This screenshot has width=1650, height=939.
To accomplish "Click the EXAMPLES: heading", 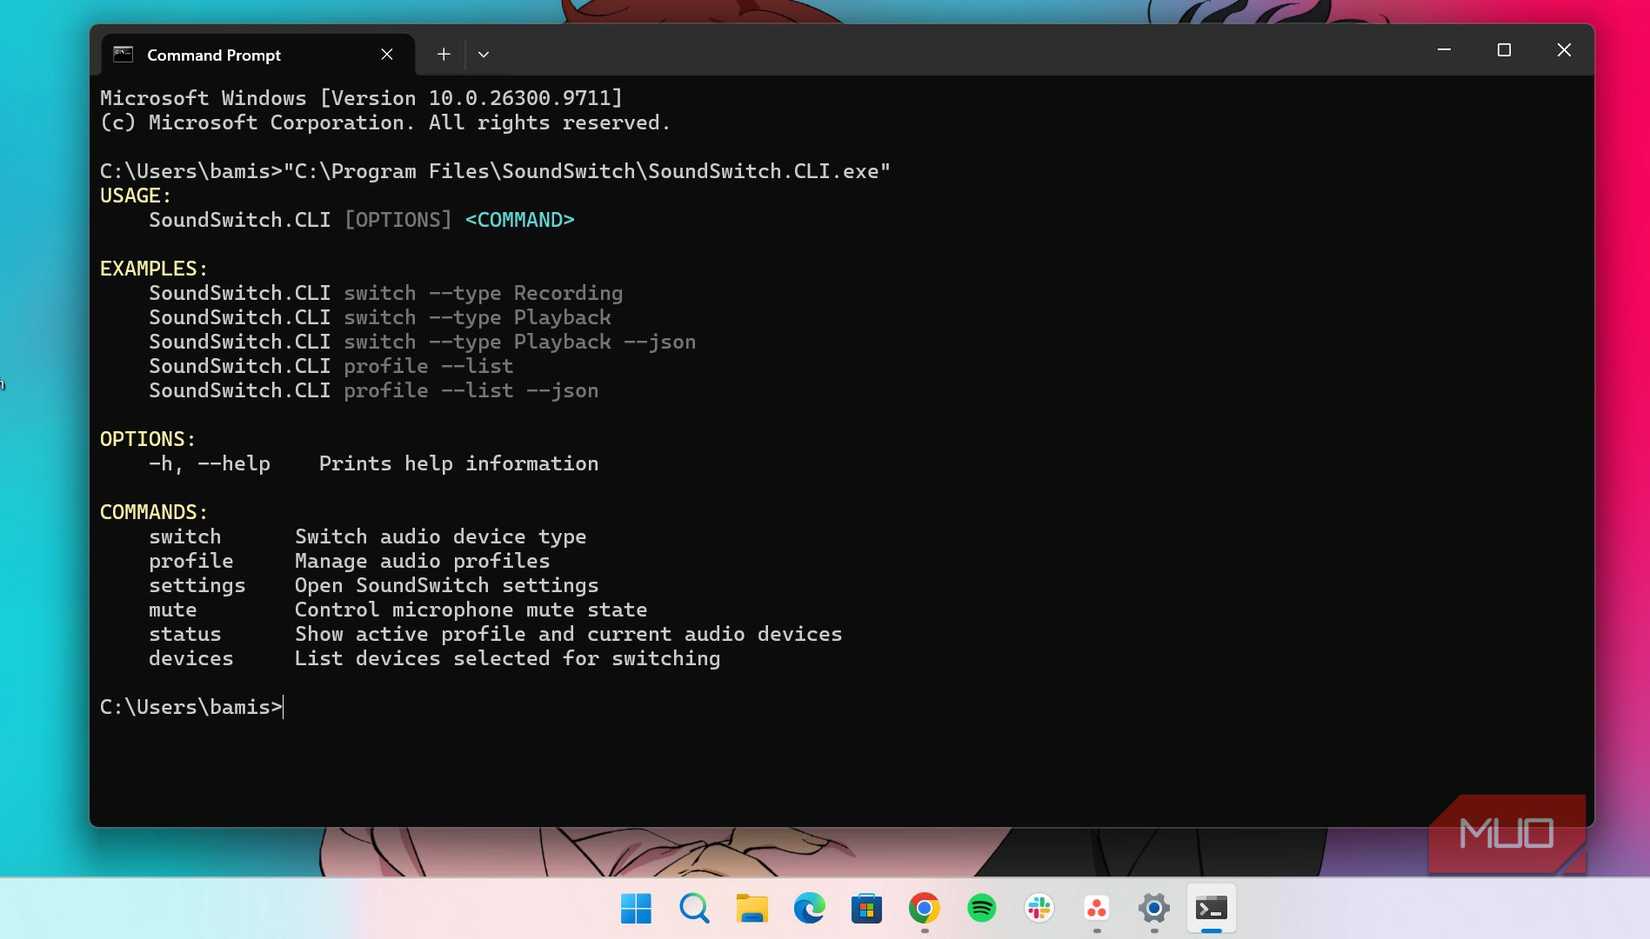I will coord(154,269).
